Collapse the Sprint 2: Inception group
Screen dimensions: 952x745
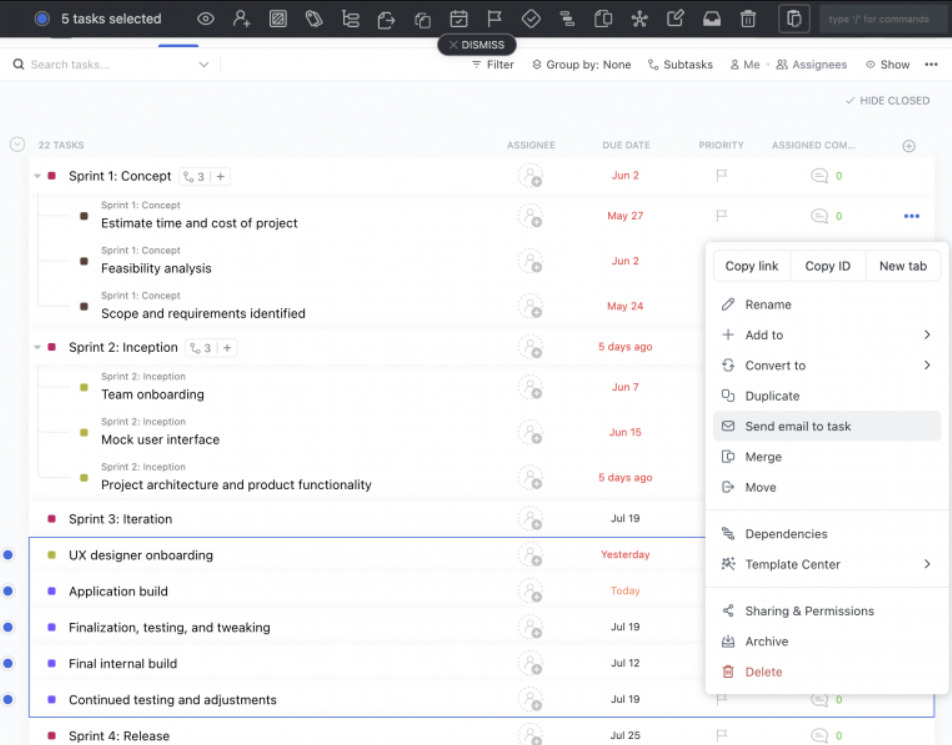pyautogui.click(x=36, y=347)
